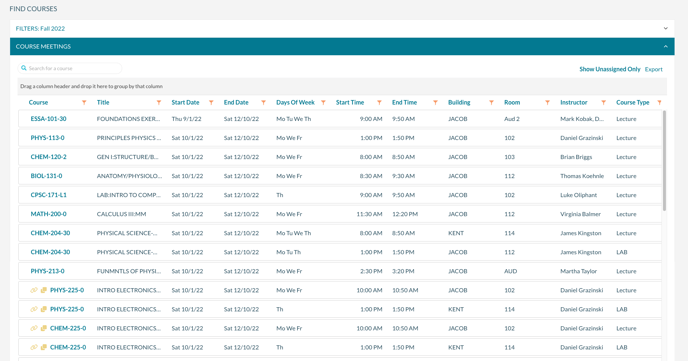Open the CPSC-171-L1 course link

pos(48,195)
